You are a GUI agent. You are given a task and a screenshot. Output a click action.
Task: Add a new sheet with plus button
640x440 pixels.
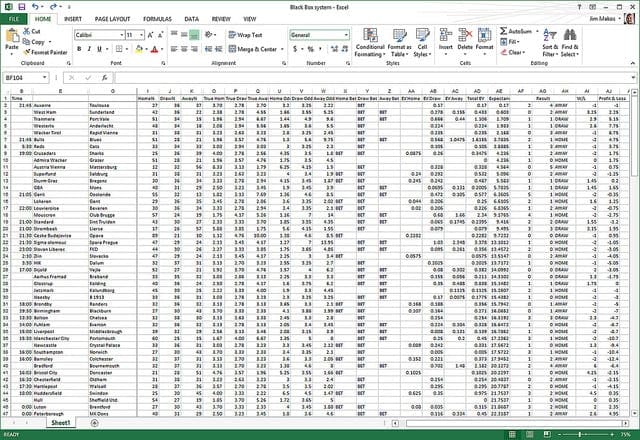coord(94,423)
